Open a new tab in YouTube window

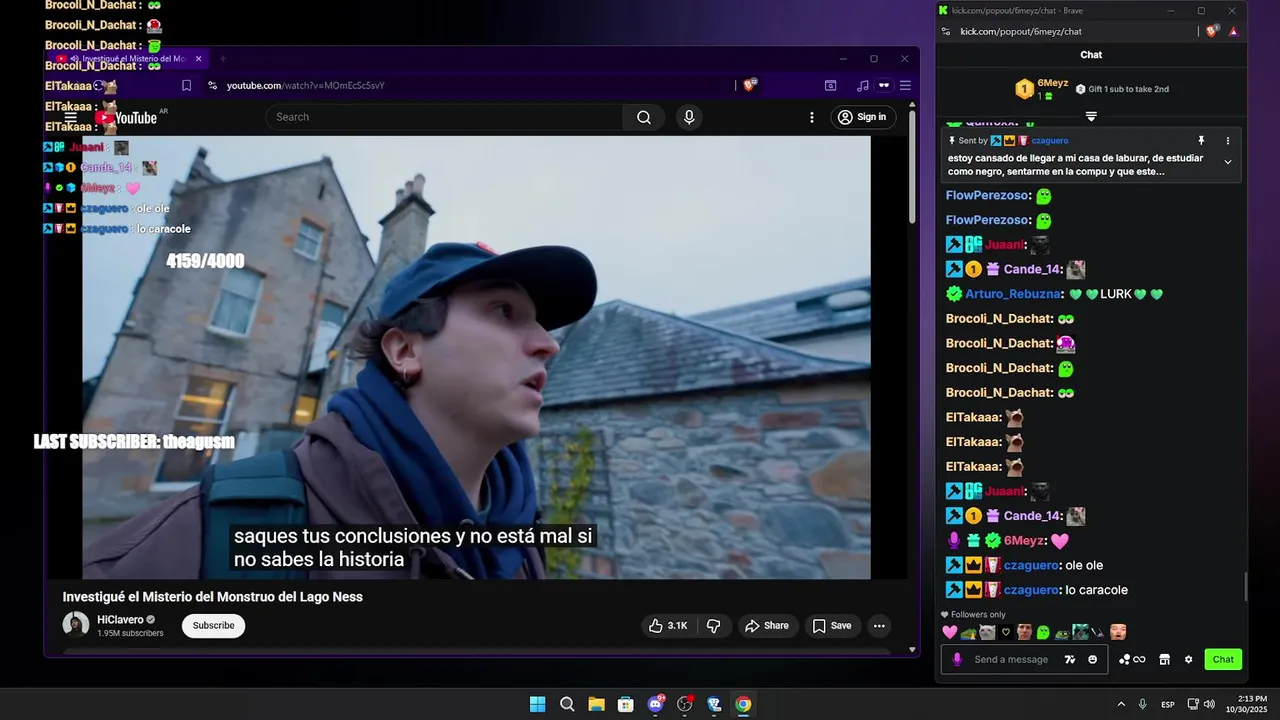[x=223, y=59]
